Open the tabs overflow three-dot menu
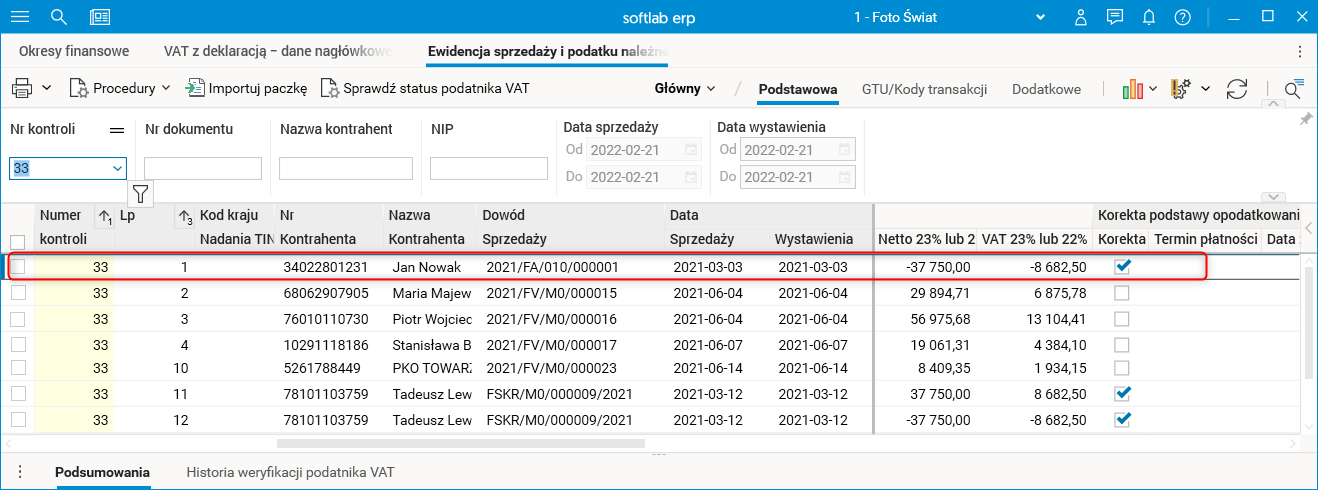Viewport: 1318px width, 490px height. point(1300,51)
